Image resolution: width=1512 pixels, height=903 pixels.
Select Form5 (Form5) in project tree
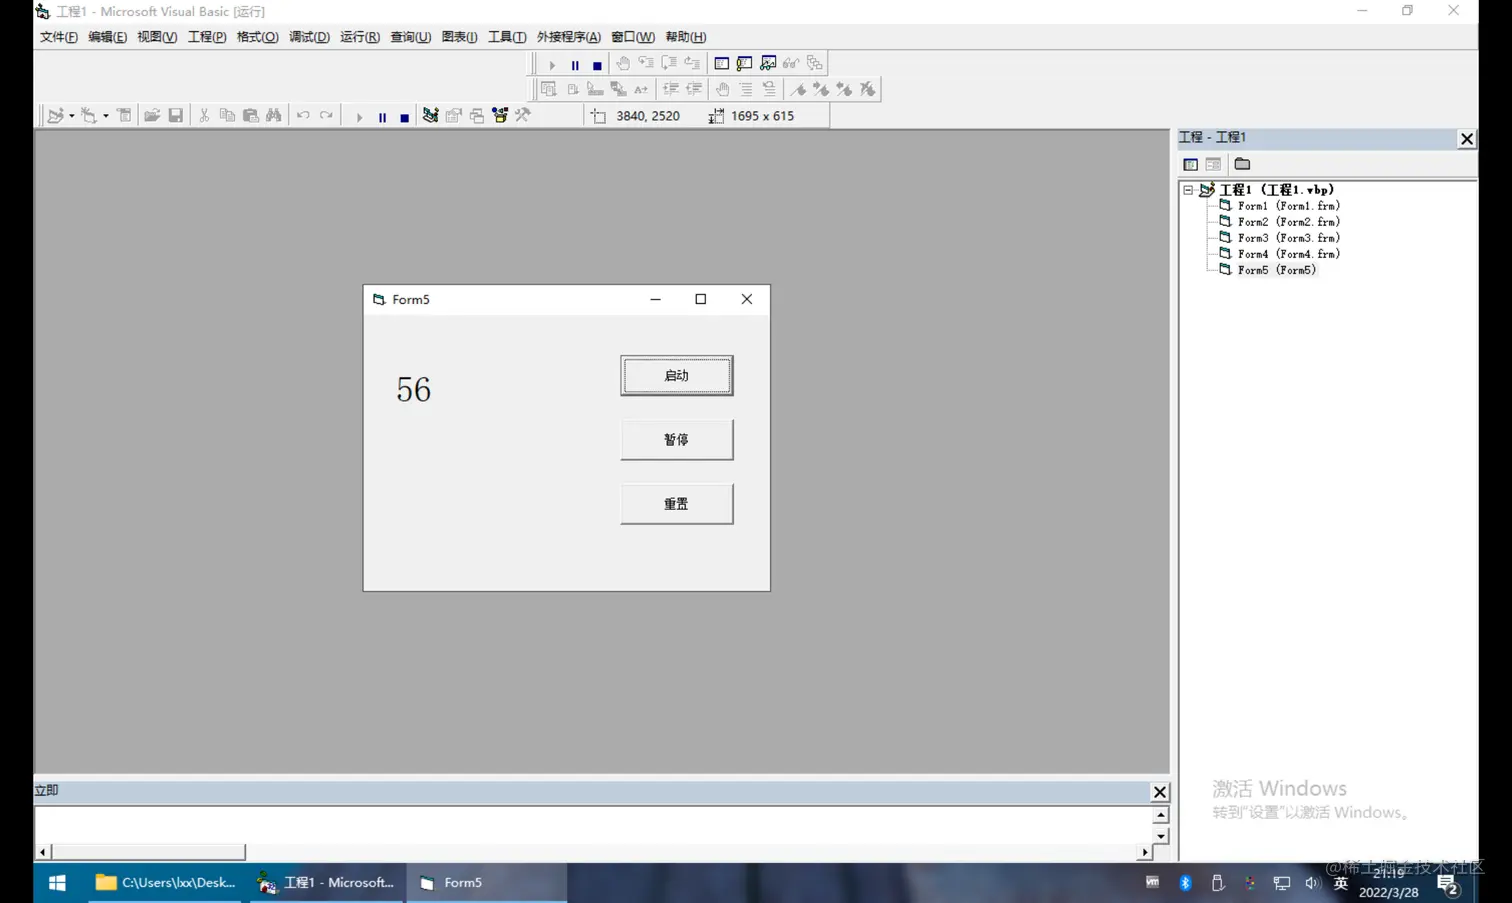pos(1276,270)
